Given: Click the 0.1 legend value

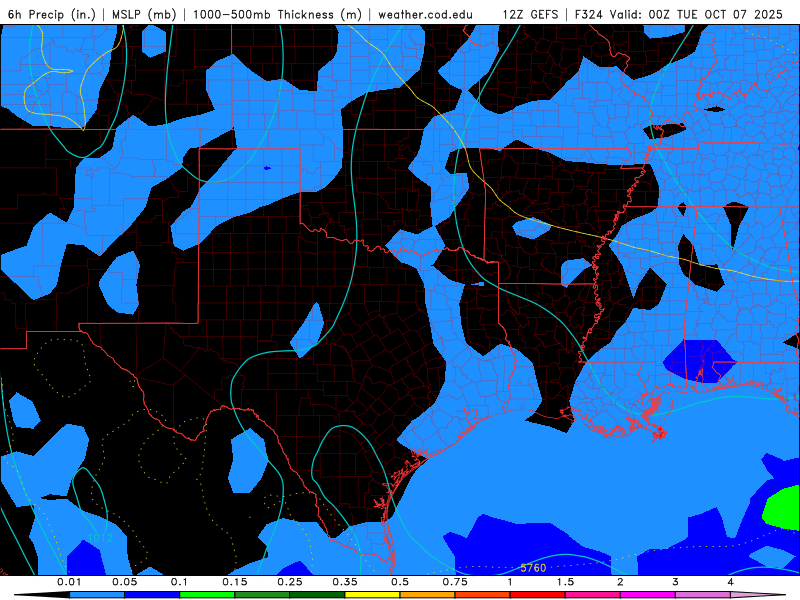Looking at the screenshot, I should tap(179, 582).
